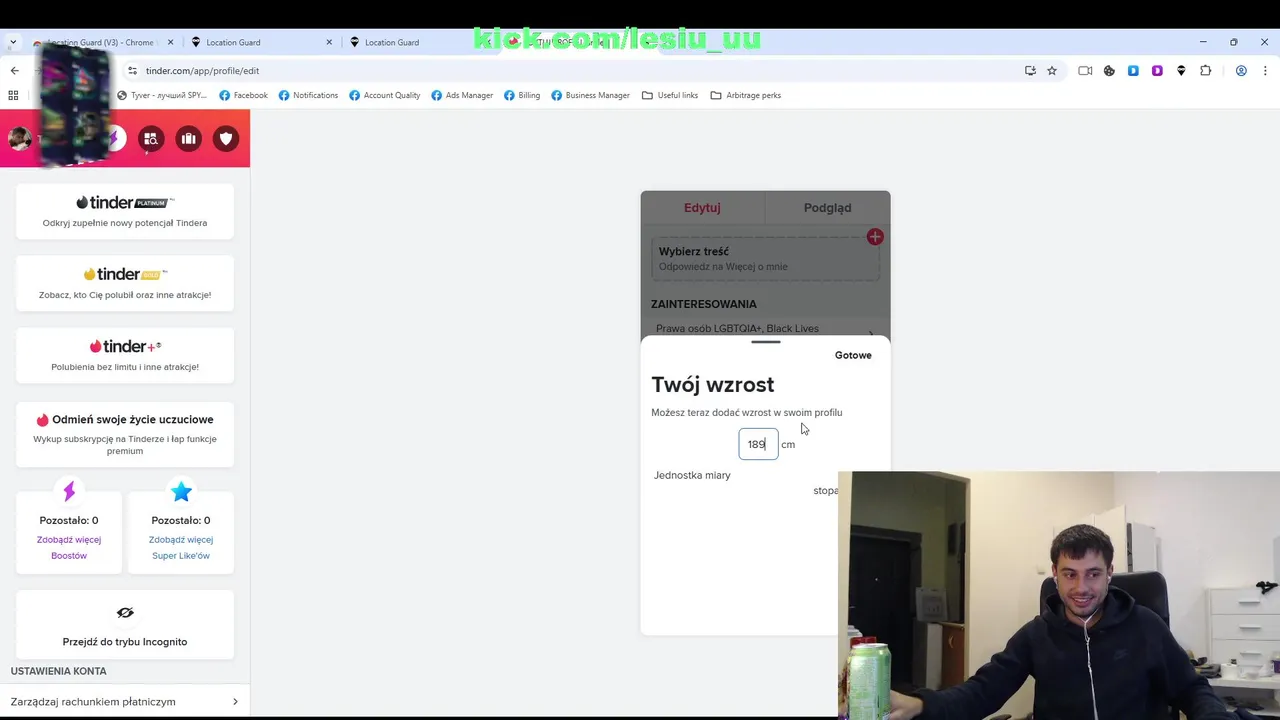This screenshot has width=1280, height=720.
Task: Click the Location Guard extension icon
Action: [1181, 71]
